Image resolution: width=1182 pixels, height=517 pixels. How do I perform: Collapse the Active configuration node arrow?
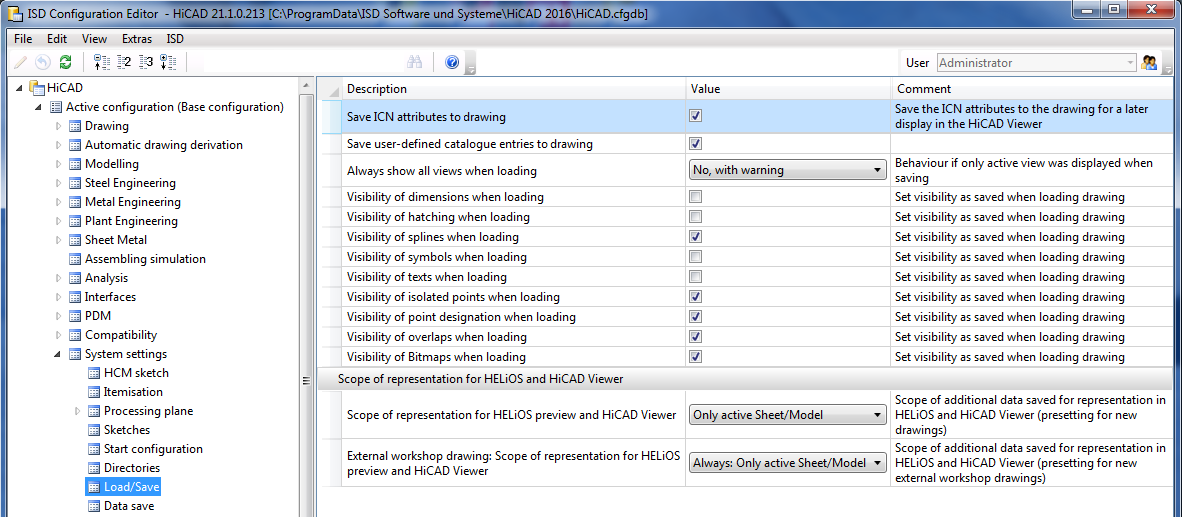(x=40, y=107)
